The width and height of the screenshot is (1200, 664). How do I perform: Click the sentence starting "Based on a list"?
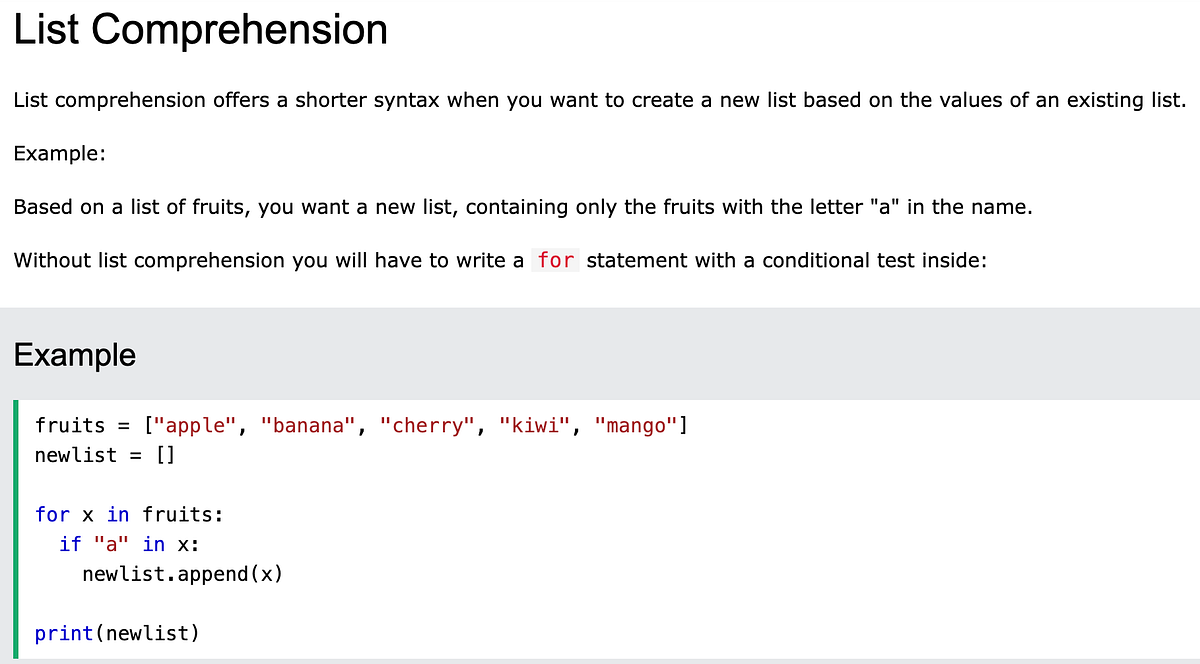point(522,207)
